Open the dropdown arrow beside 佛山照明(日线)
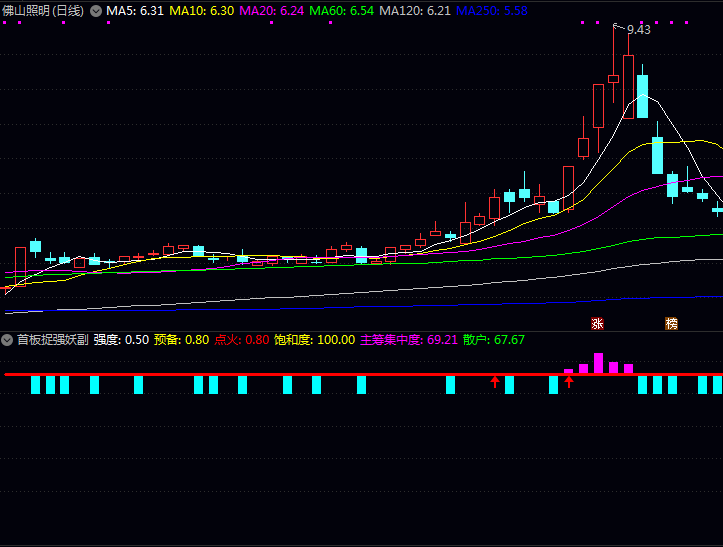The height and width of the screenshot is (547, 723). pyautogui.click(x=96, y=11)
